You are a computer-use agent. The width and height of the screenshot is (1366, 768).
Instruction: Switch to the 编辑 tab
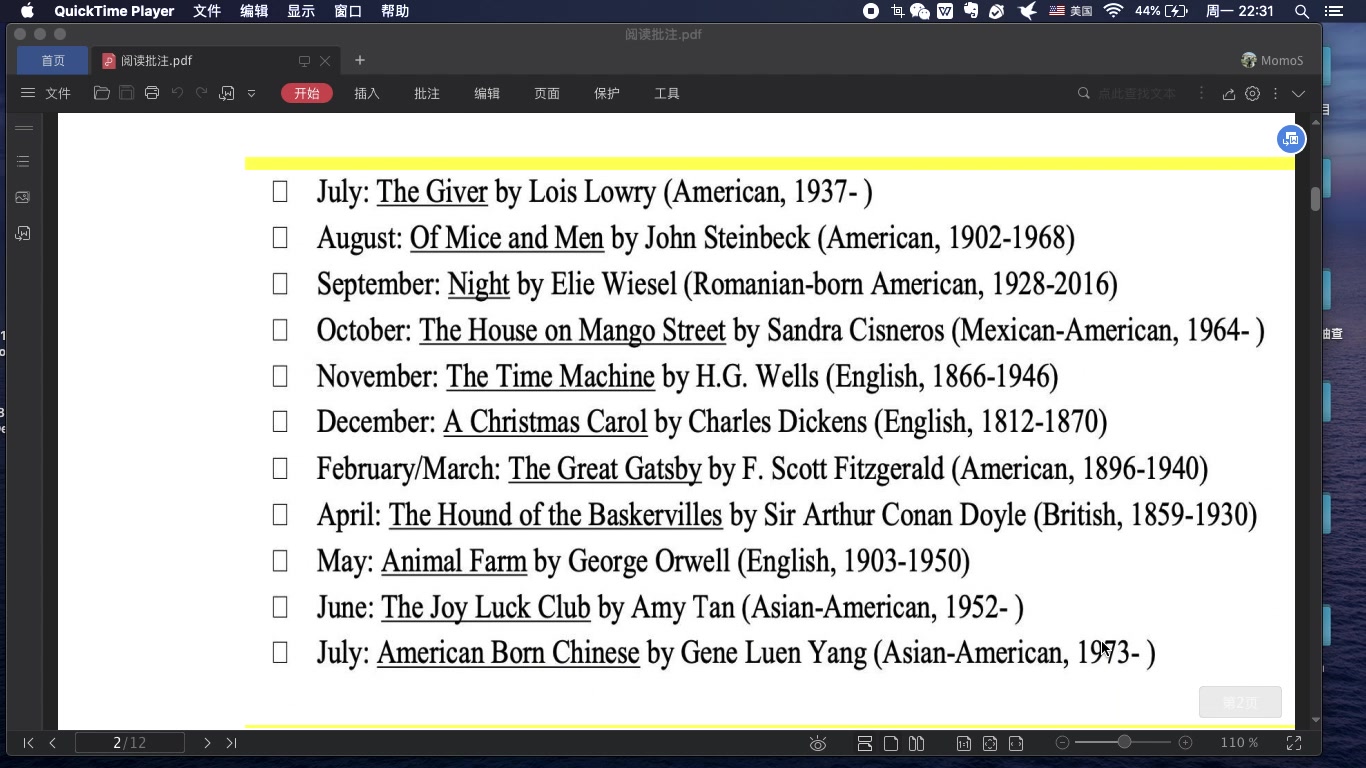point(487,93)
